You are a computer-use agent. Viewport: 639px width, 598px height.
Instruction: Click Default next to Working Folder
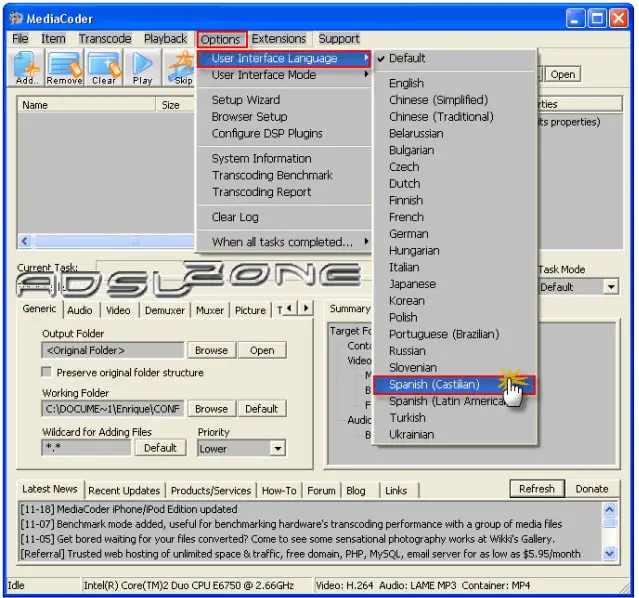[x=262, y=408]
